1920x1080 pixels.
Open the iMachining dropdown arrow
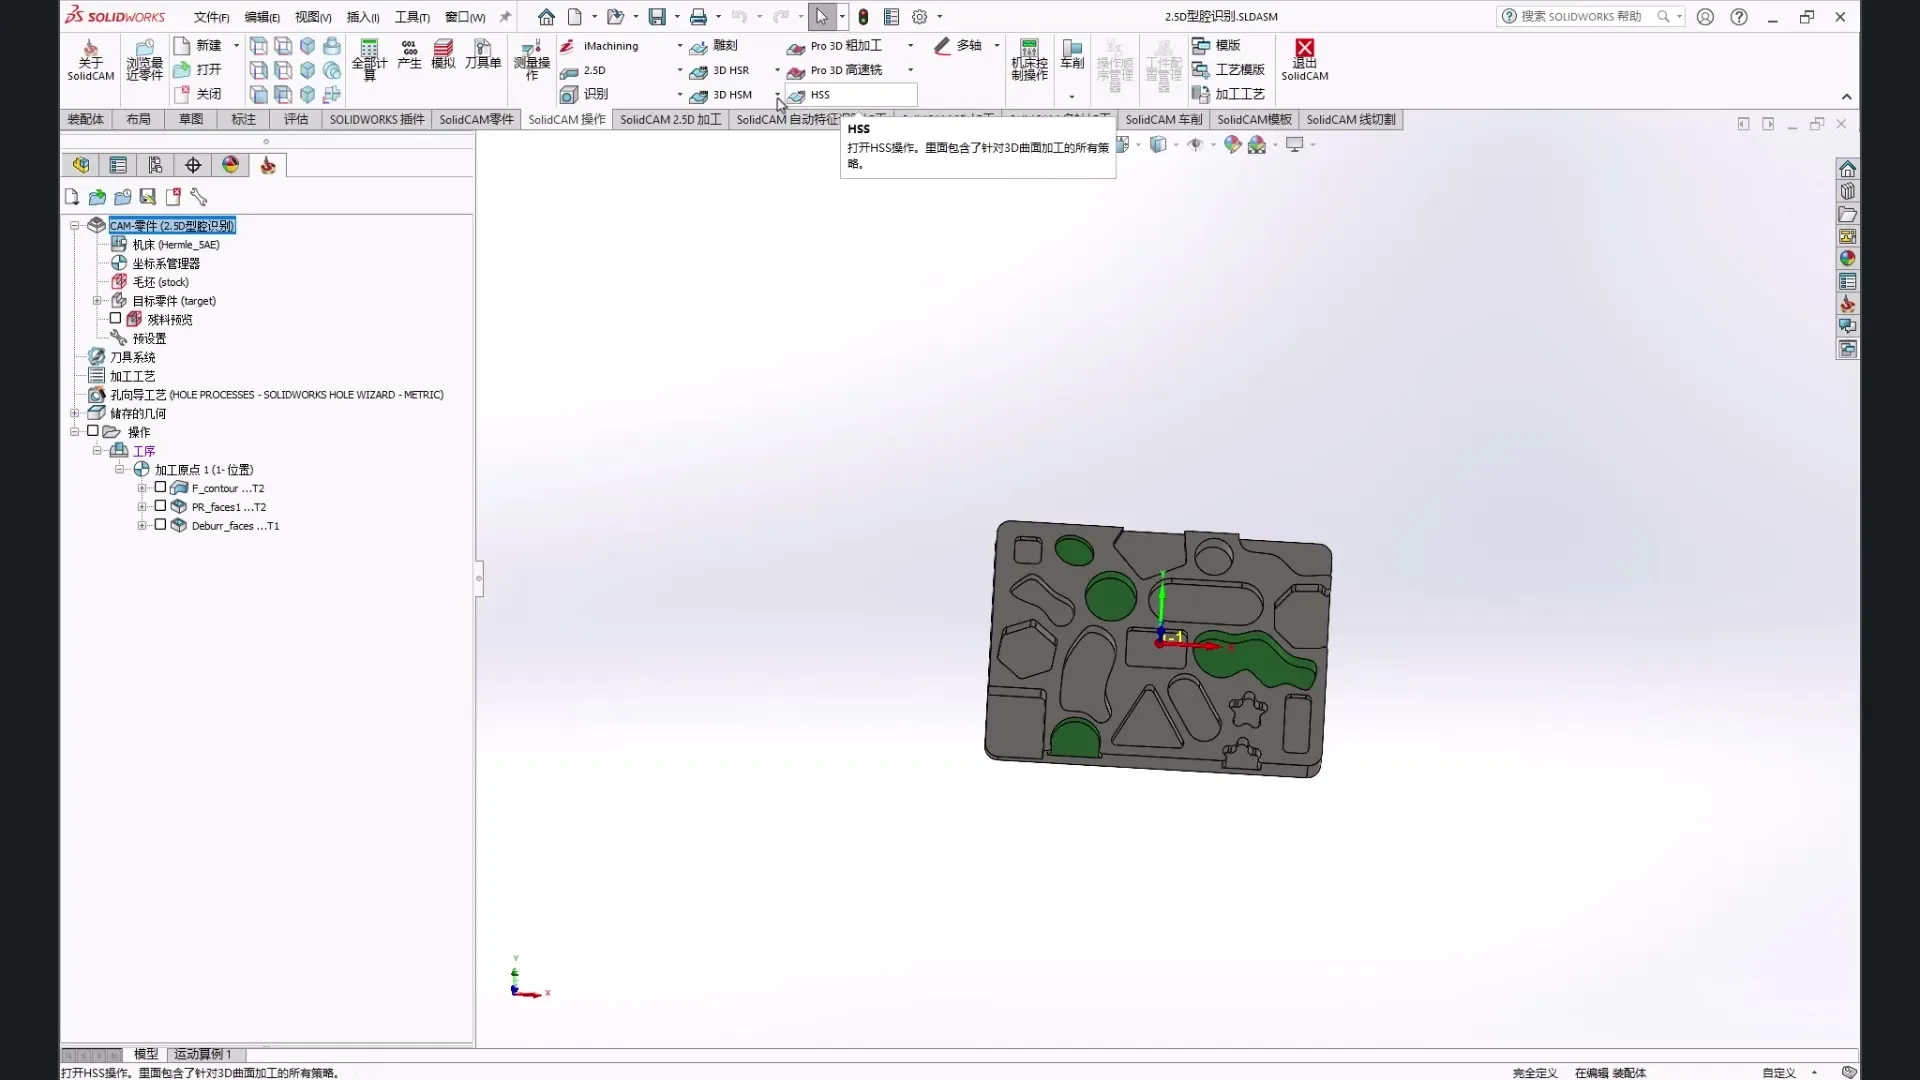point(680,46)
